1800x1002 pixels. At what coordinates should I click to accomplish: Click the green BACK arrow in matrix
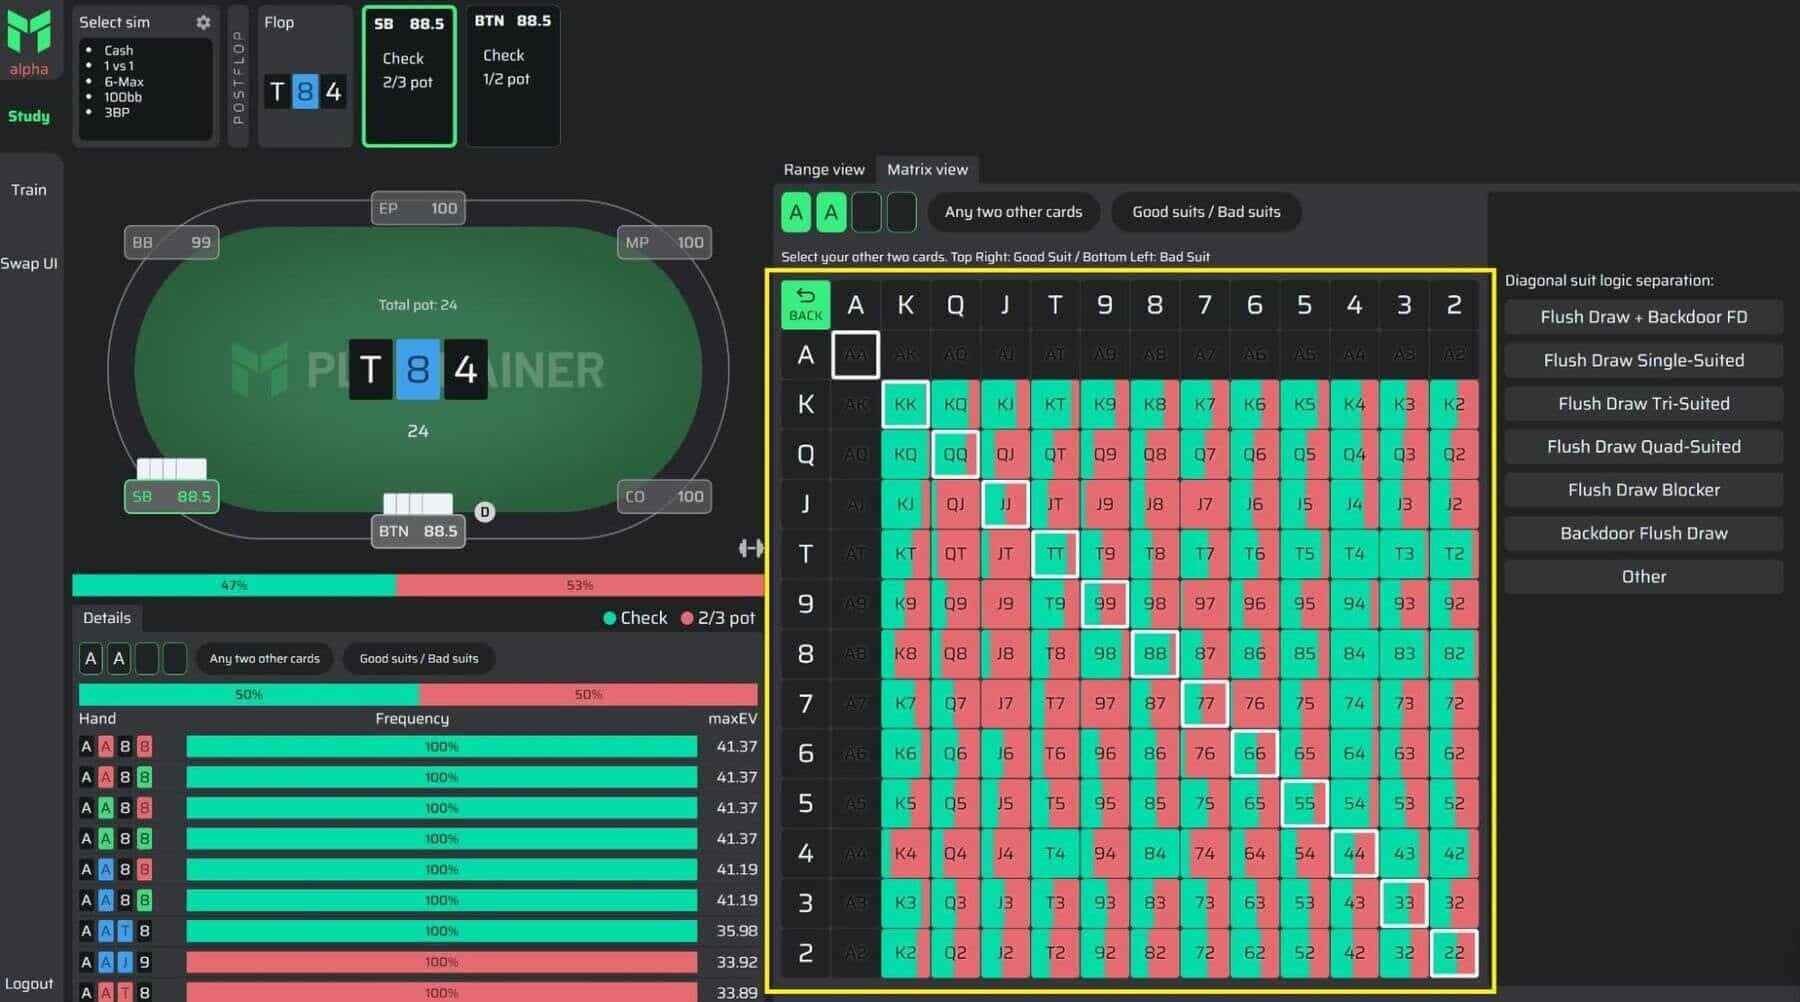(x=805, y=304)
